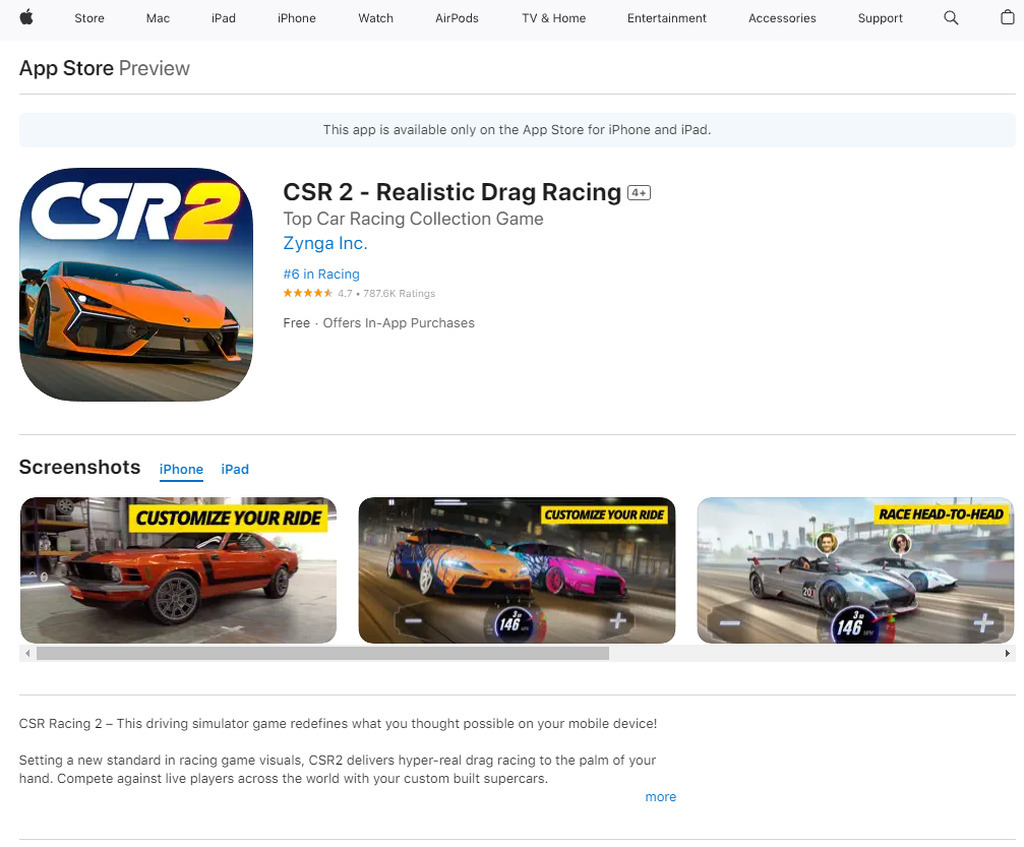Open the iPhone menu in navigation bar

pyautogui.click(x=296, y=18)
